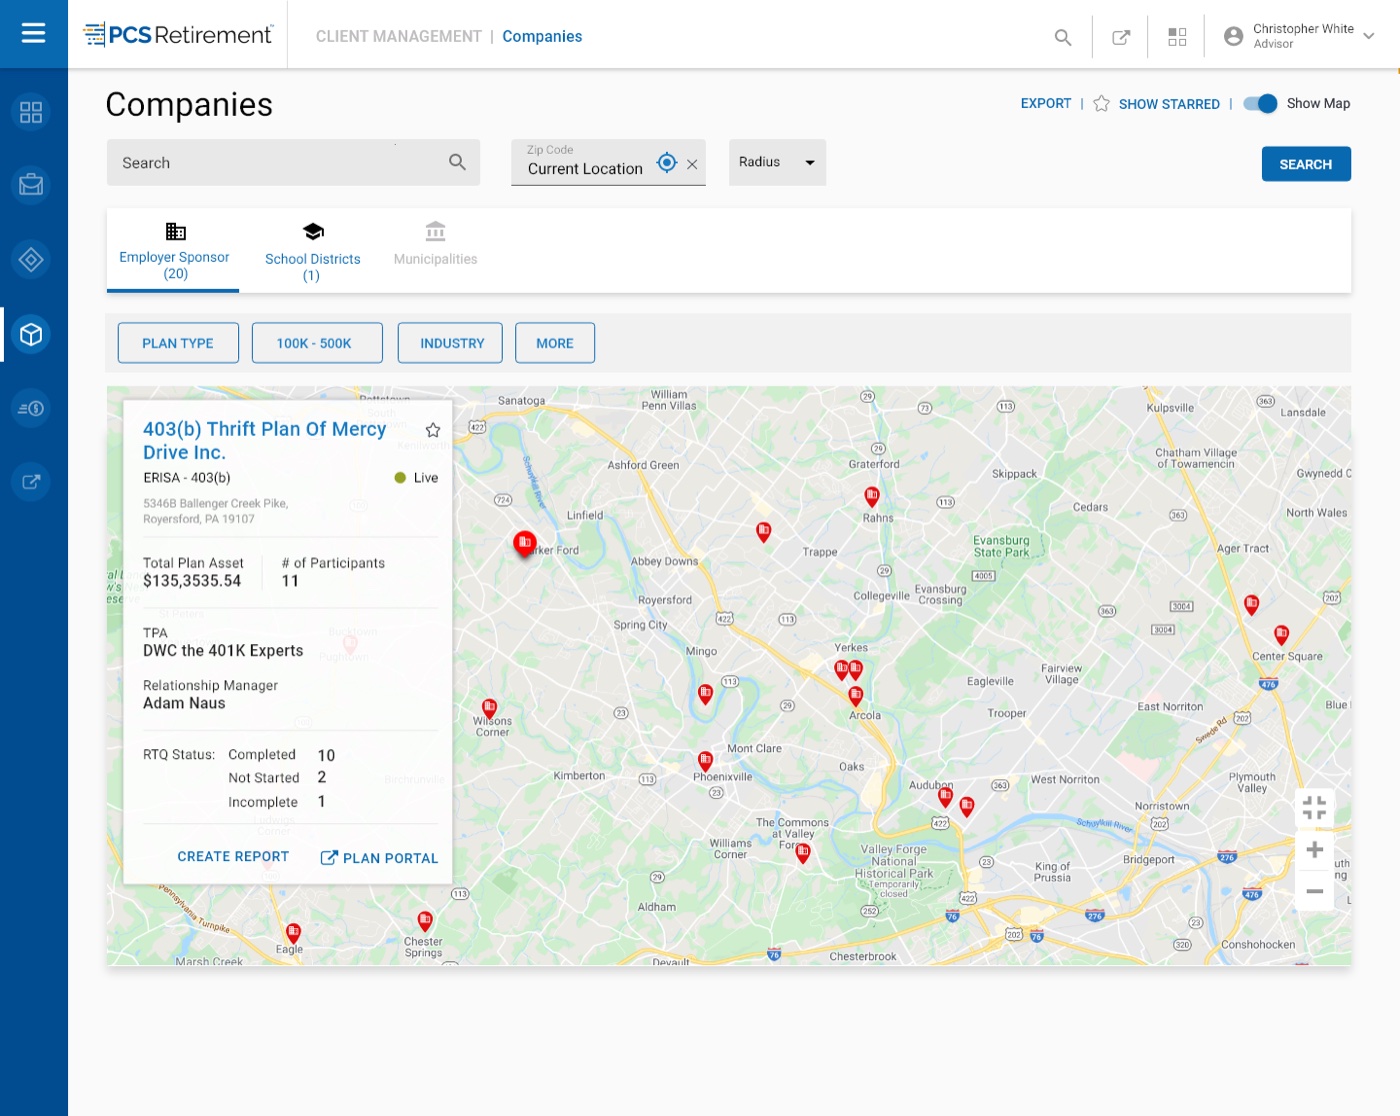Go to Companies breadcrumb
Viewport: 1400px width, 1116px height.
[542, 37]
